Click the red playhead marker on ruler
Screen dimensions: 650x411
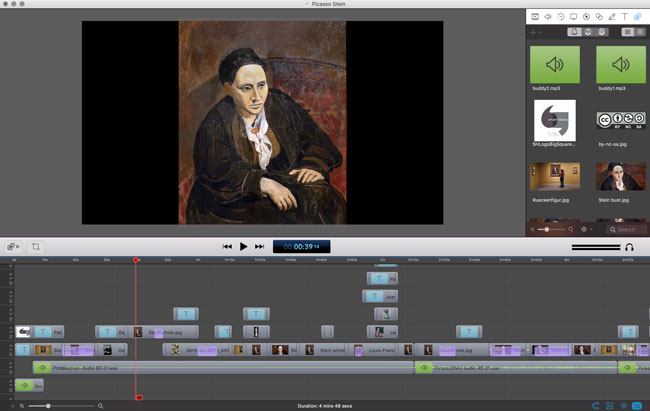click(136, 260)
